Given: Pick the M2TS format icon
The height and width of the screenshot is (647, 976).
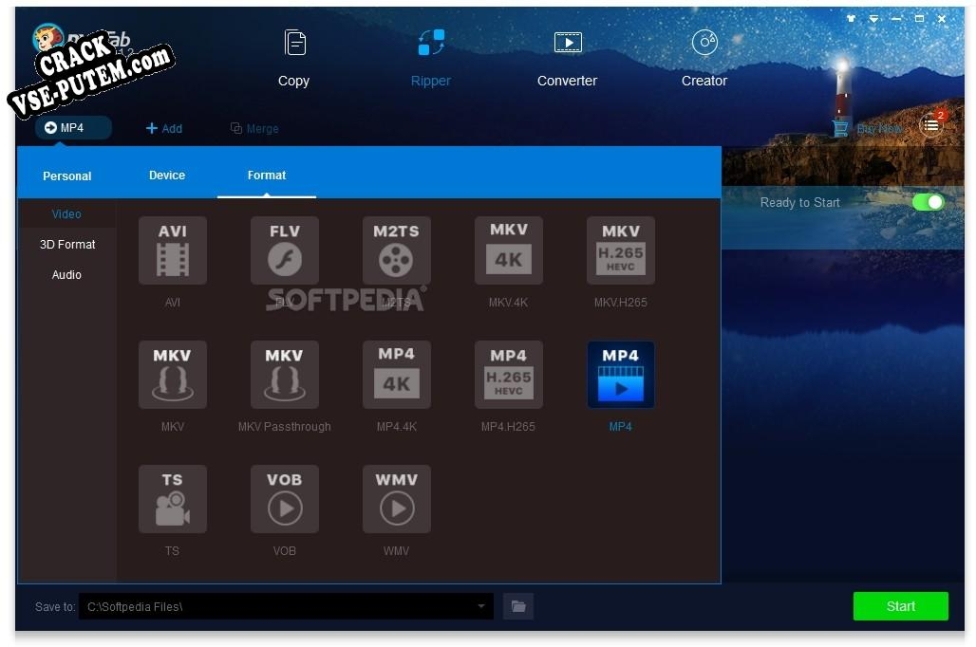Looking at the screenshot, I should (x=396, y=251).
